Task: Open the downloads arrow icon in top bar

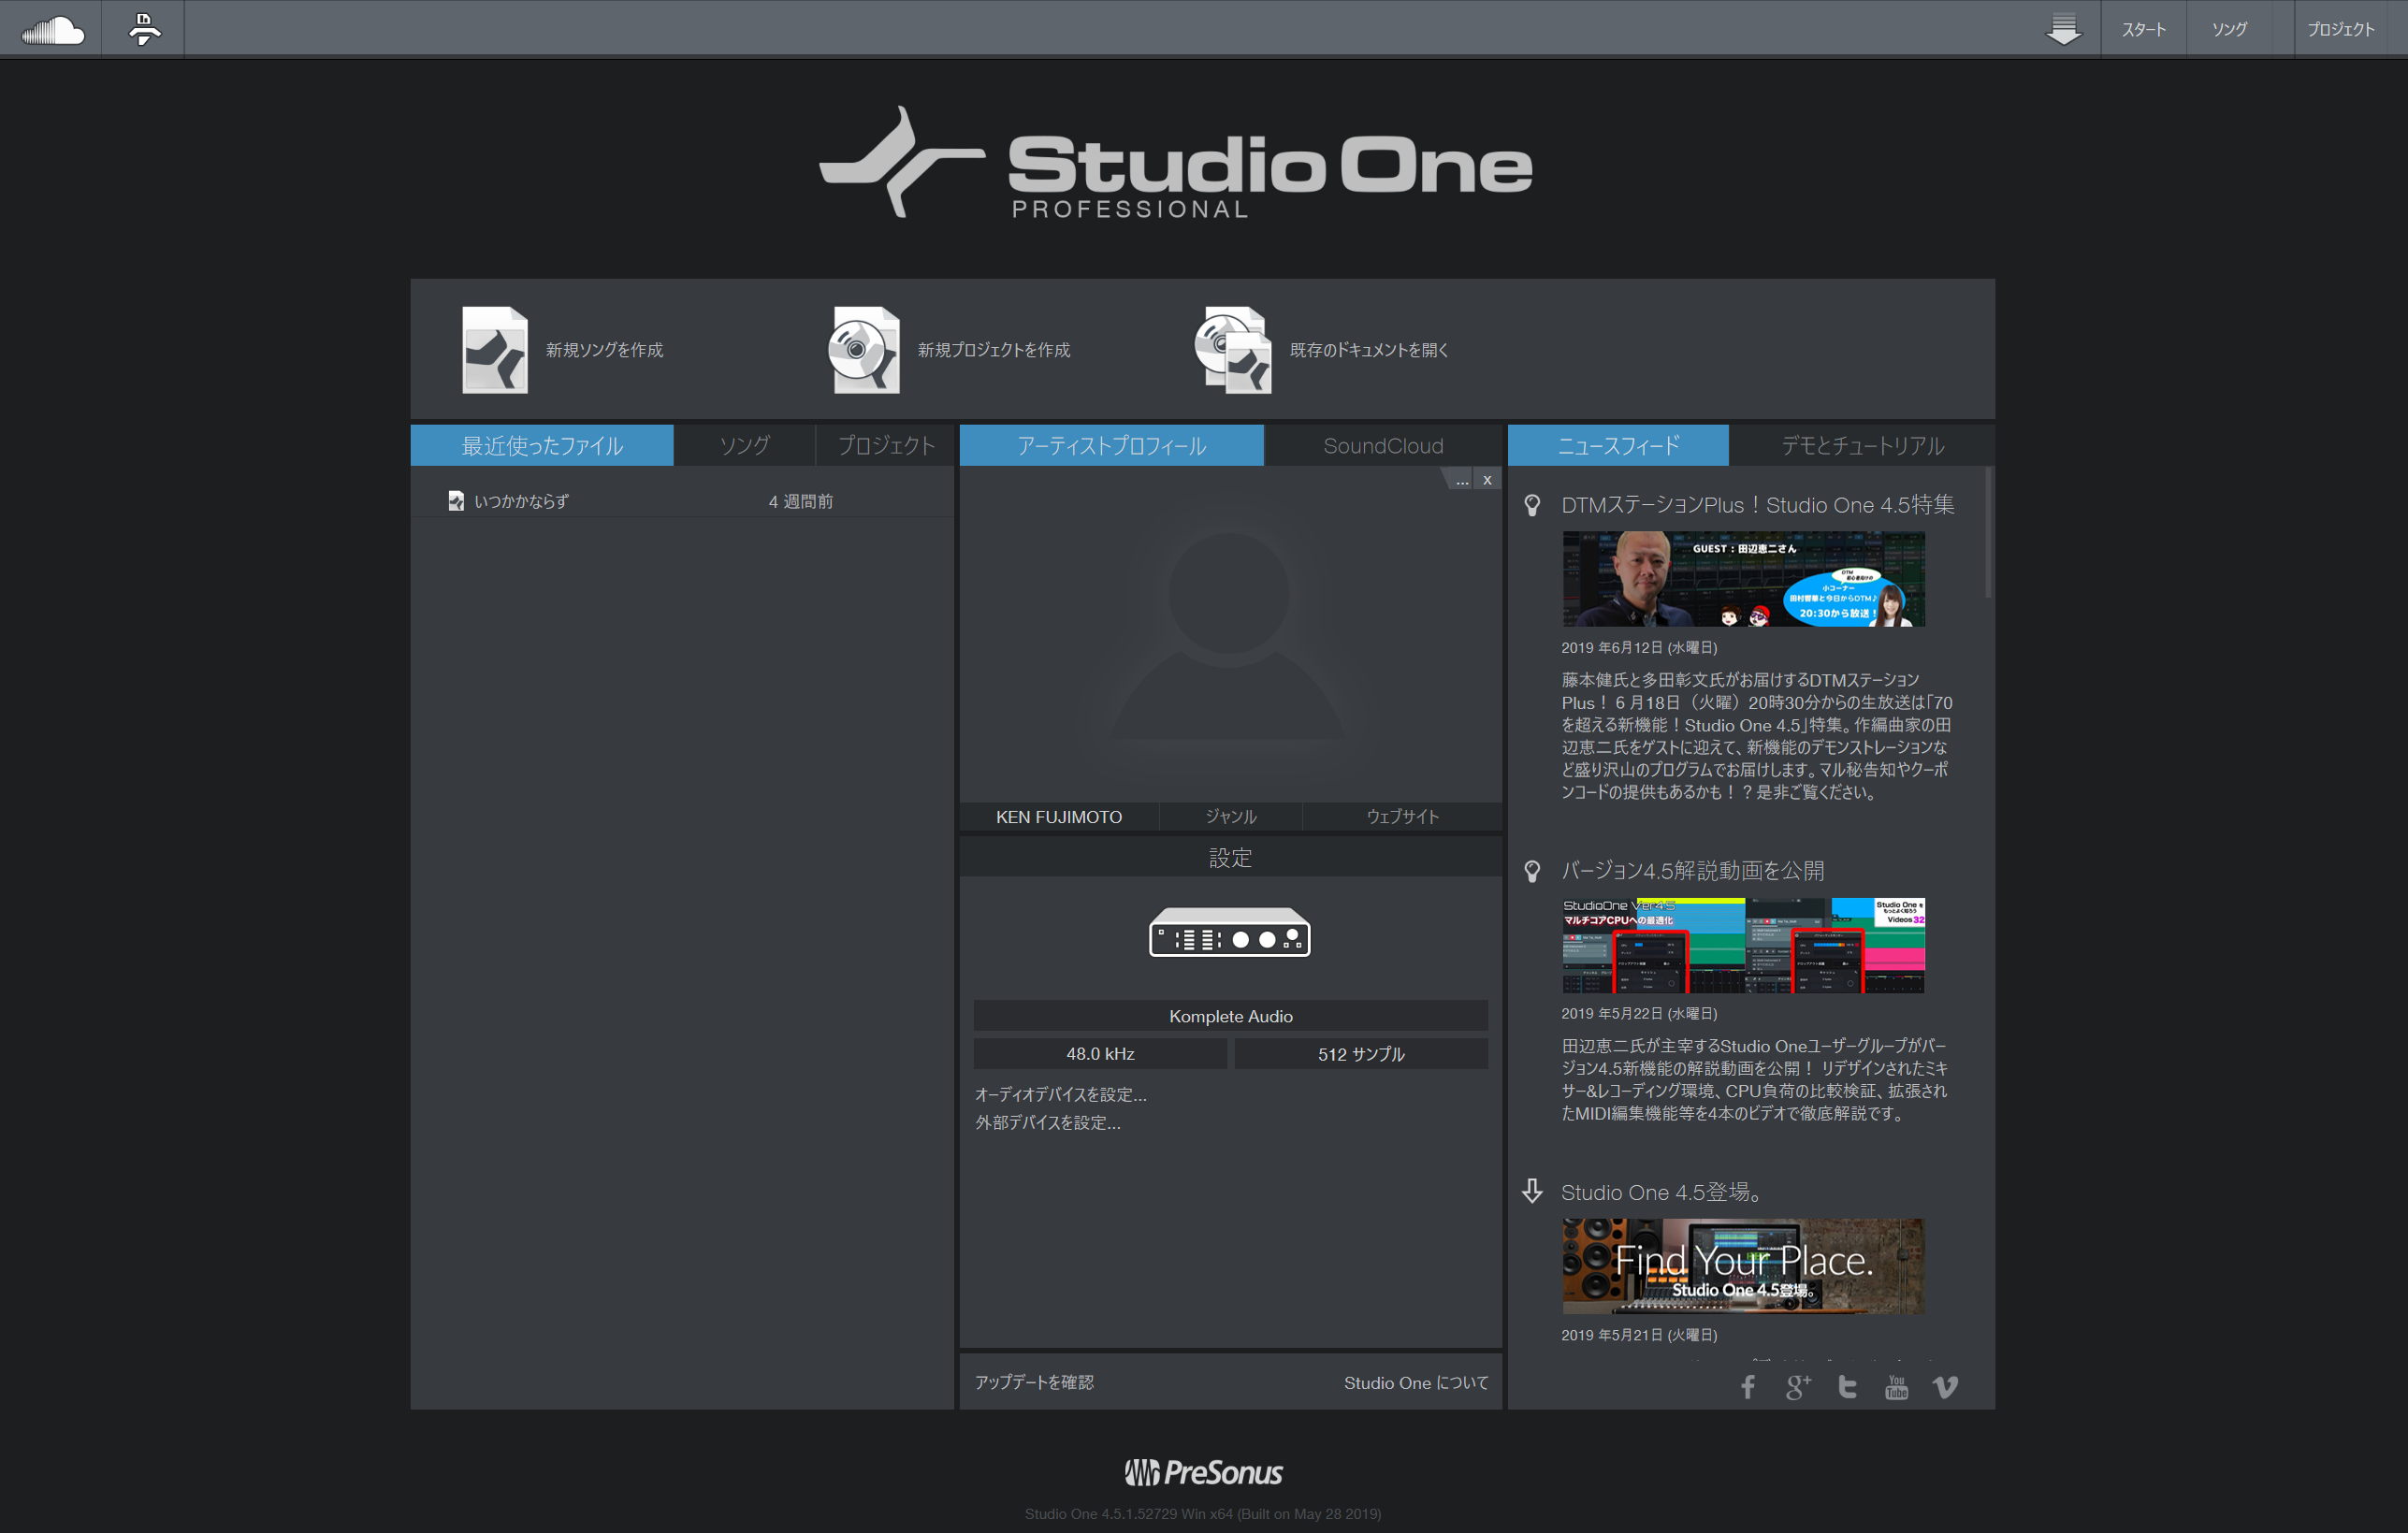Action: (2063, 29)
